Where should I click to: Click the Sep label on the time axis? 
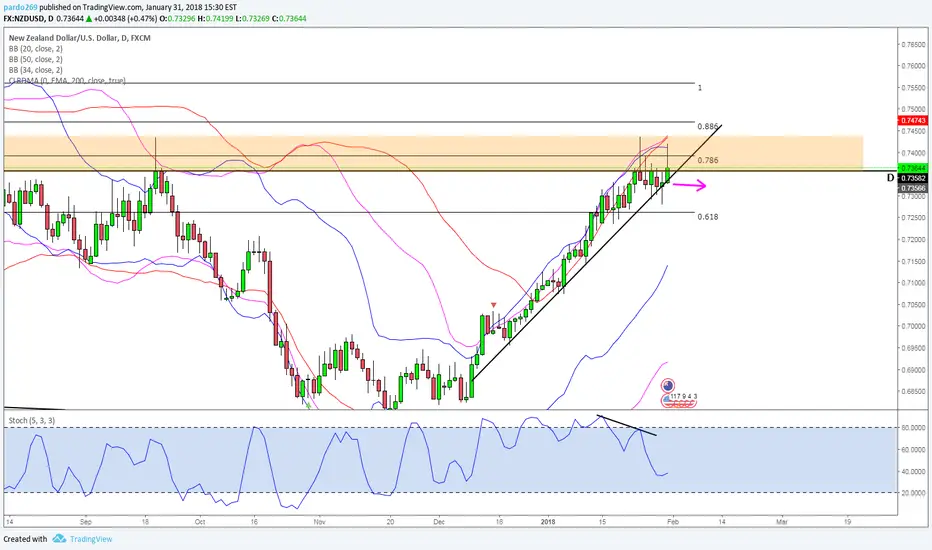click(x=86, y=522)
